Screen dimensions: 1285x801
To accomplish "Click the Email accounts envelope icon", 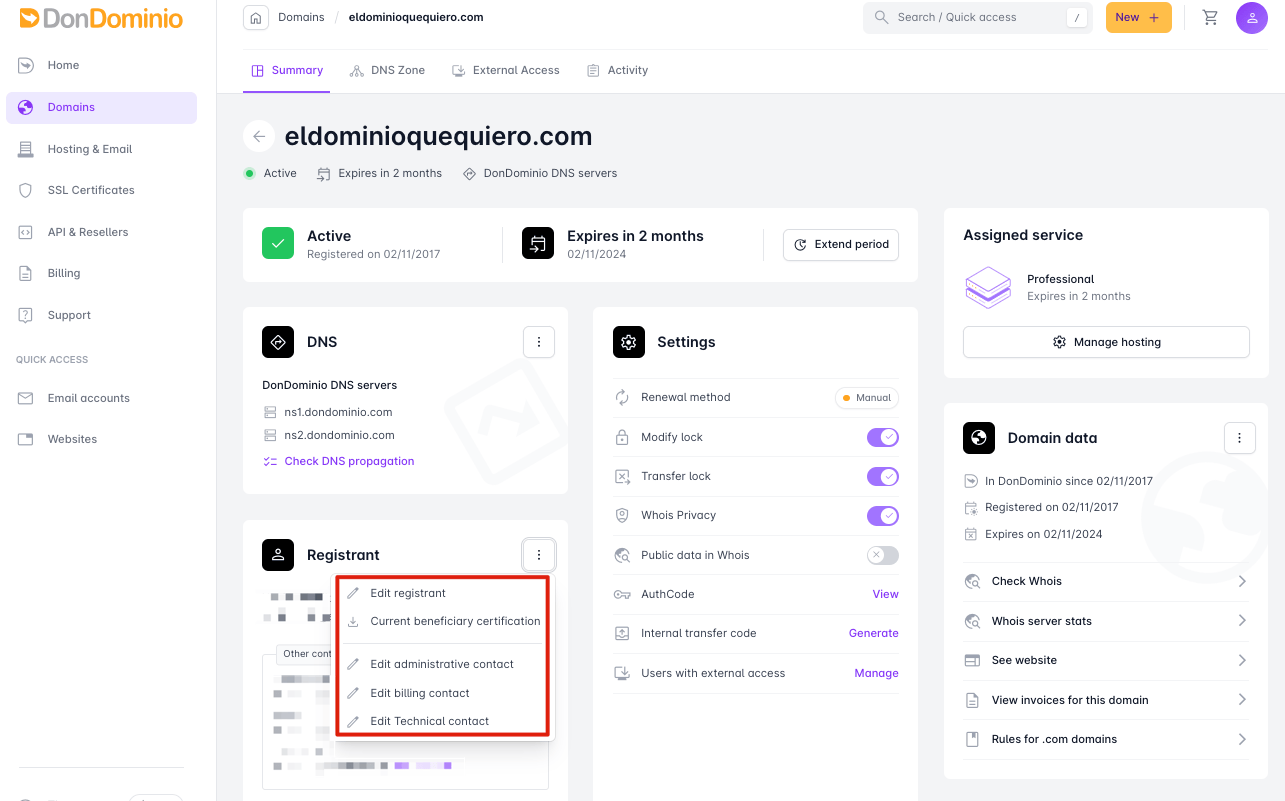I will point(26,398).
